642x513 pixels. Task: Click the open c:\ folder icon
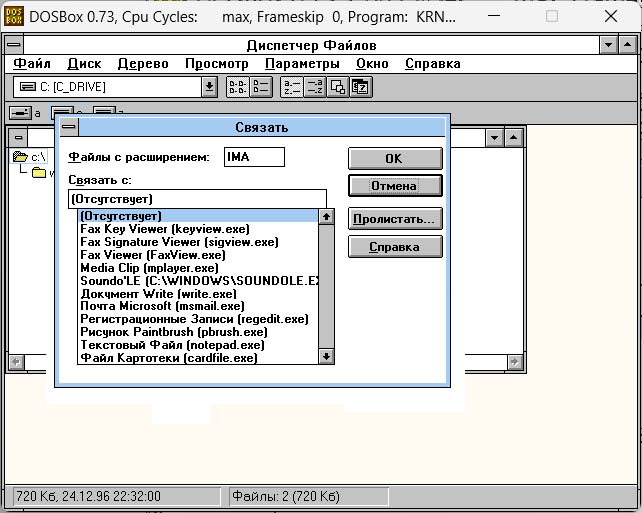click(x=20, y=156)
